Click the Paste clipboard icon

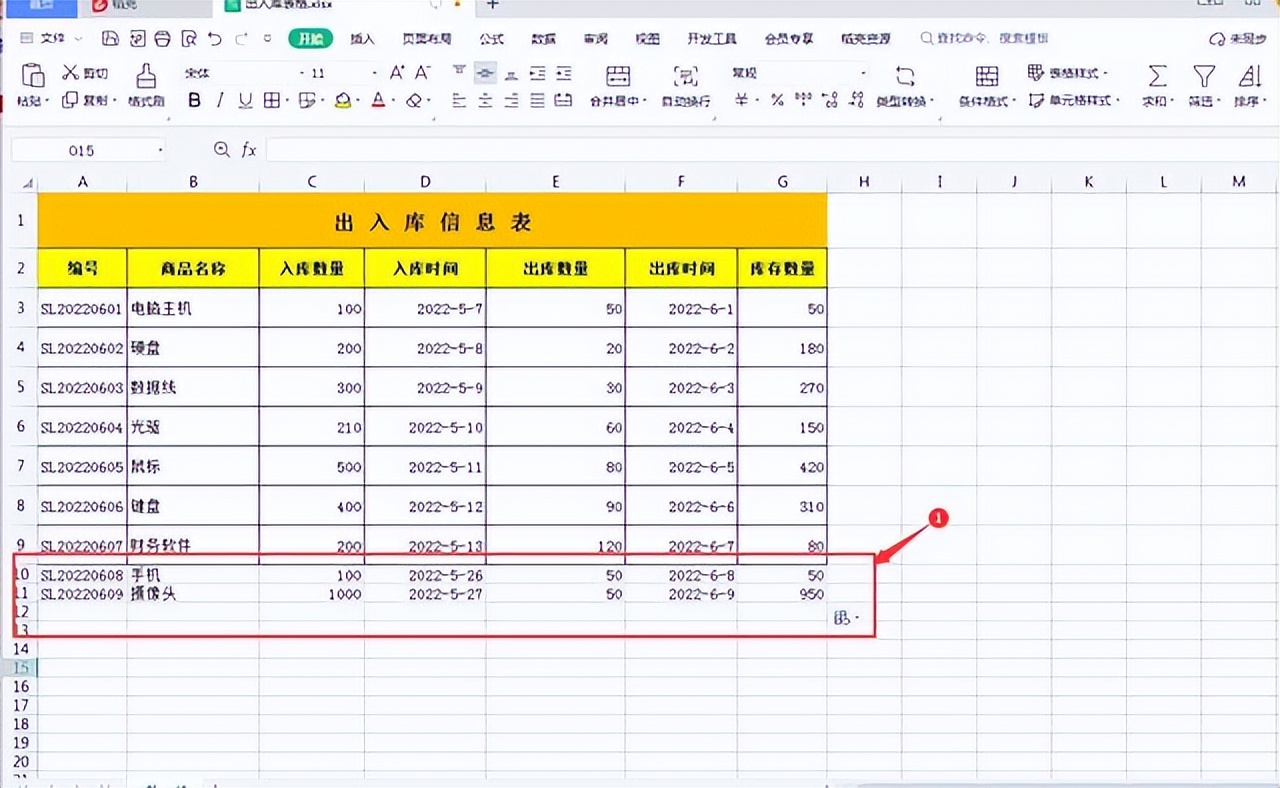[x=33, y=75]
